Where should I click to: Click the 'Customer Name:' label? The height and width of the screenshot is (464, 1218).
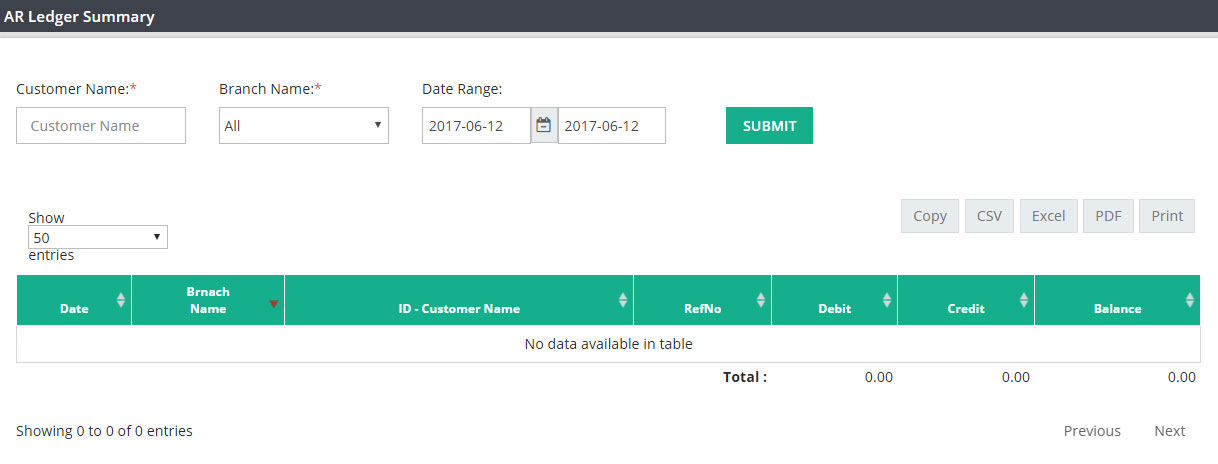76,89
